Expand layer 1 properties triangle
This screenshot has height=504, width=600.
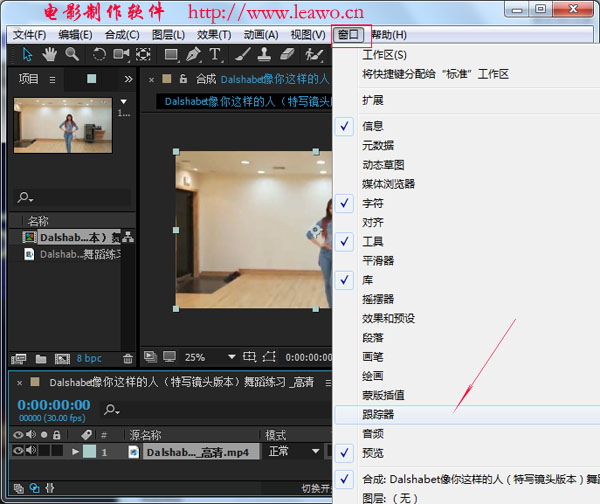pos(75,452)
